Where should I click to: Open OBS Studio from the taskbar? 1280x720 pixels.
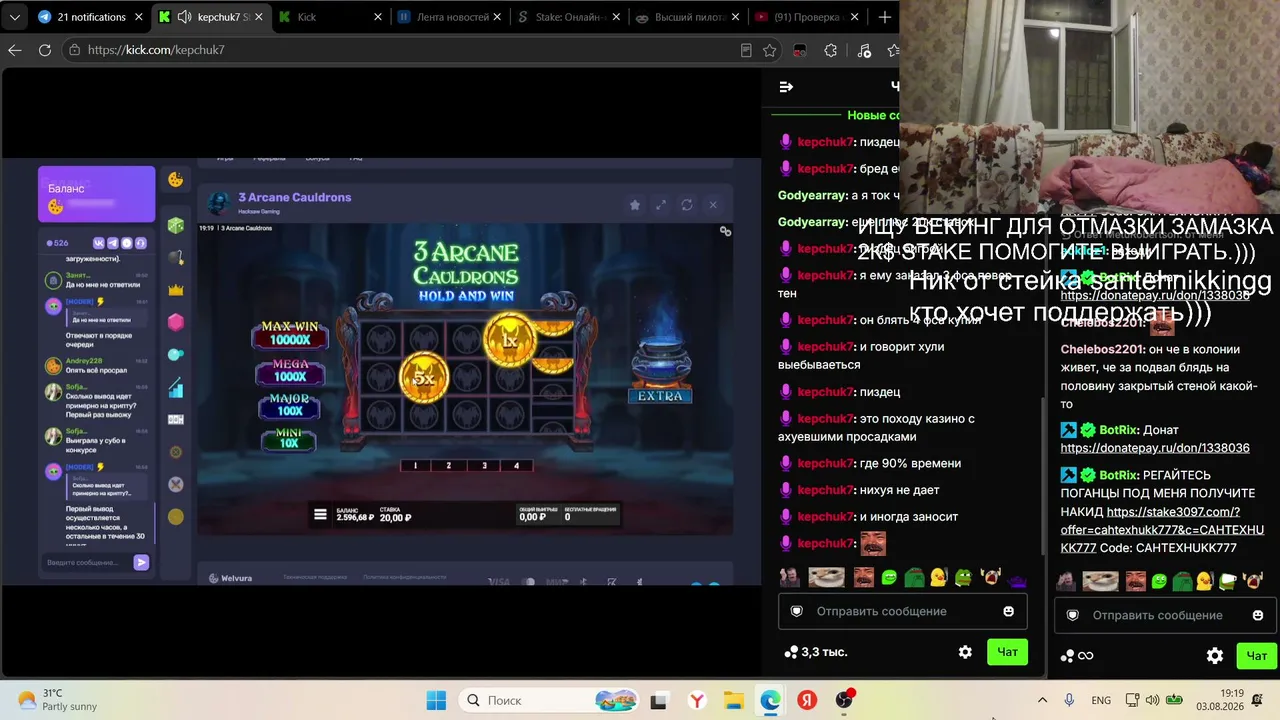click(x=844, y=700)
